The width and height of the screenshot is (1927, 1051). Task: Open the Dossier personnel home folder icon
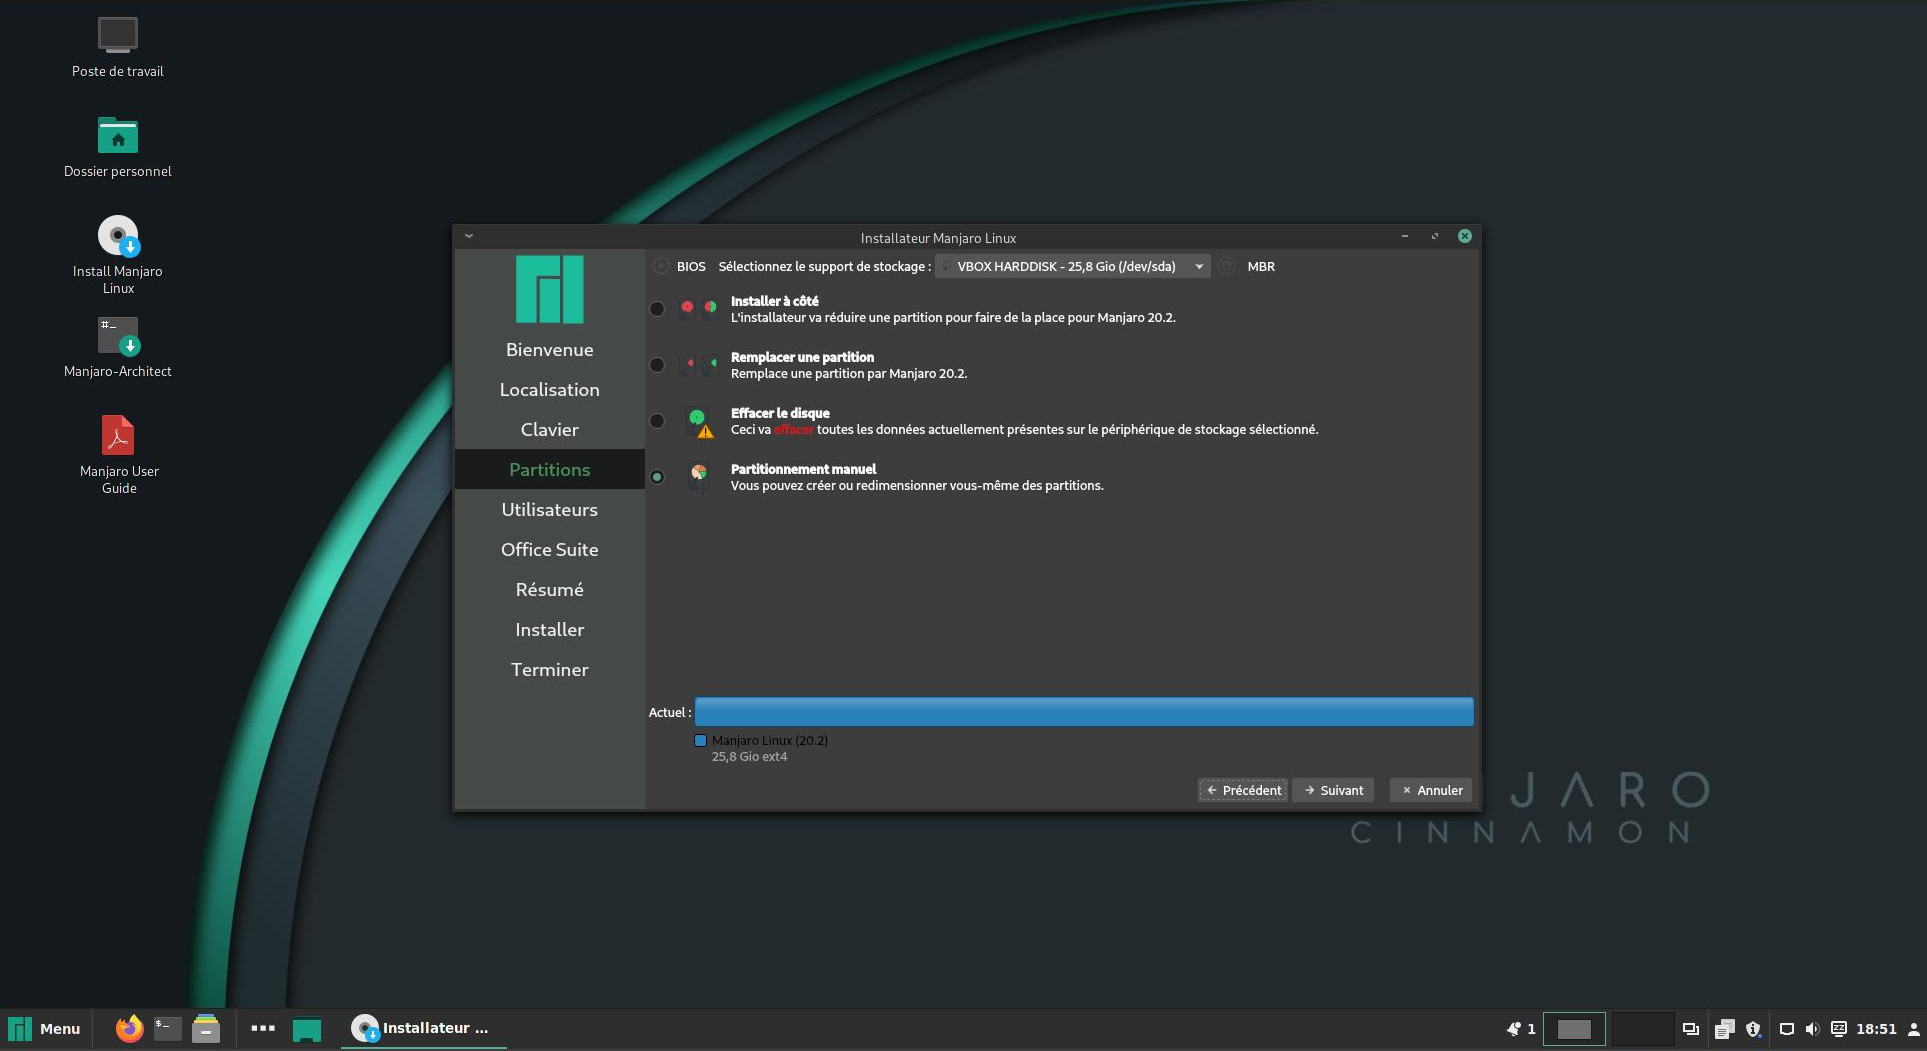pos(118,135)
